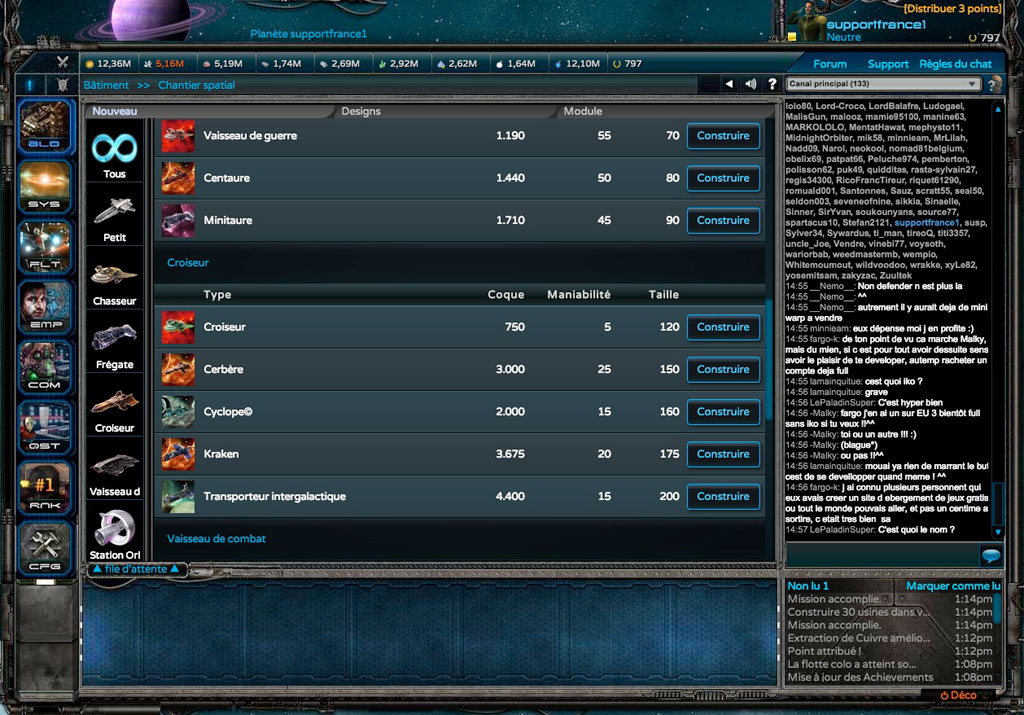
Task: Toggle game sound with speaker icon
Action: 750,84
